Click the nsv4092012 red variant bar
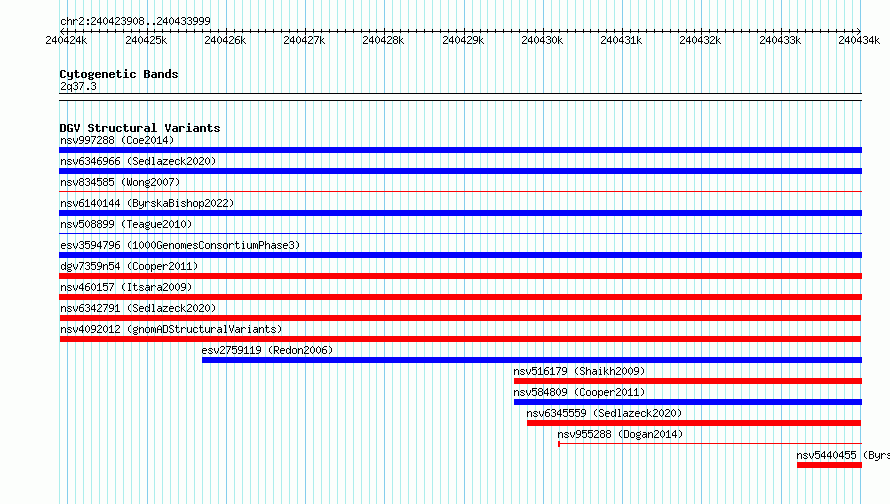The width and height of the screenshot is (890, 504). pyautogui.click(x=460, y=339)
